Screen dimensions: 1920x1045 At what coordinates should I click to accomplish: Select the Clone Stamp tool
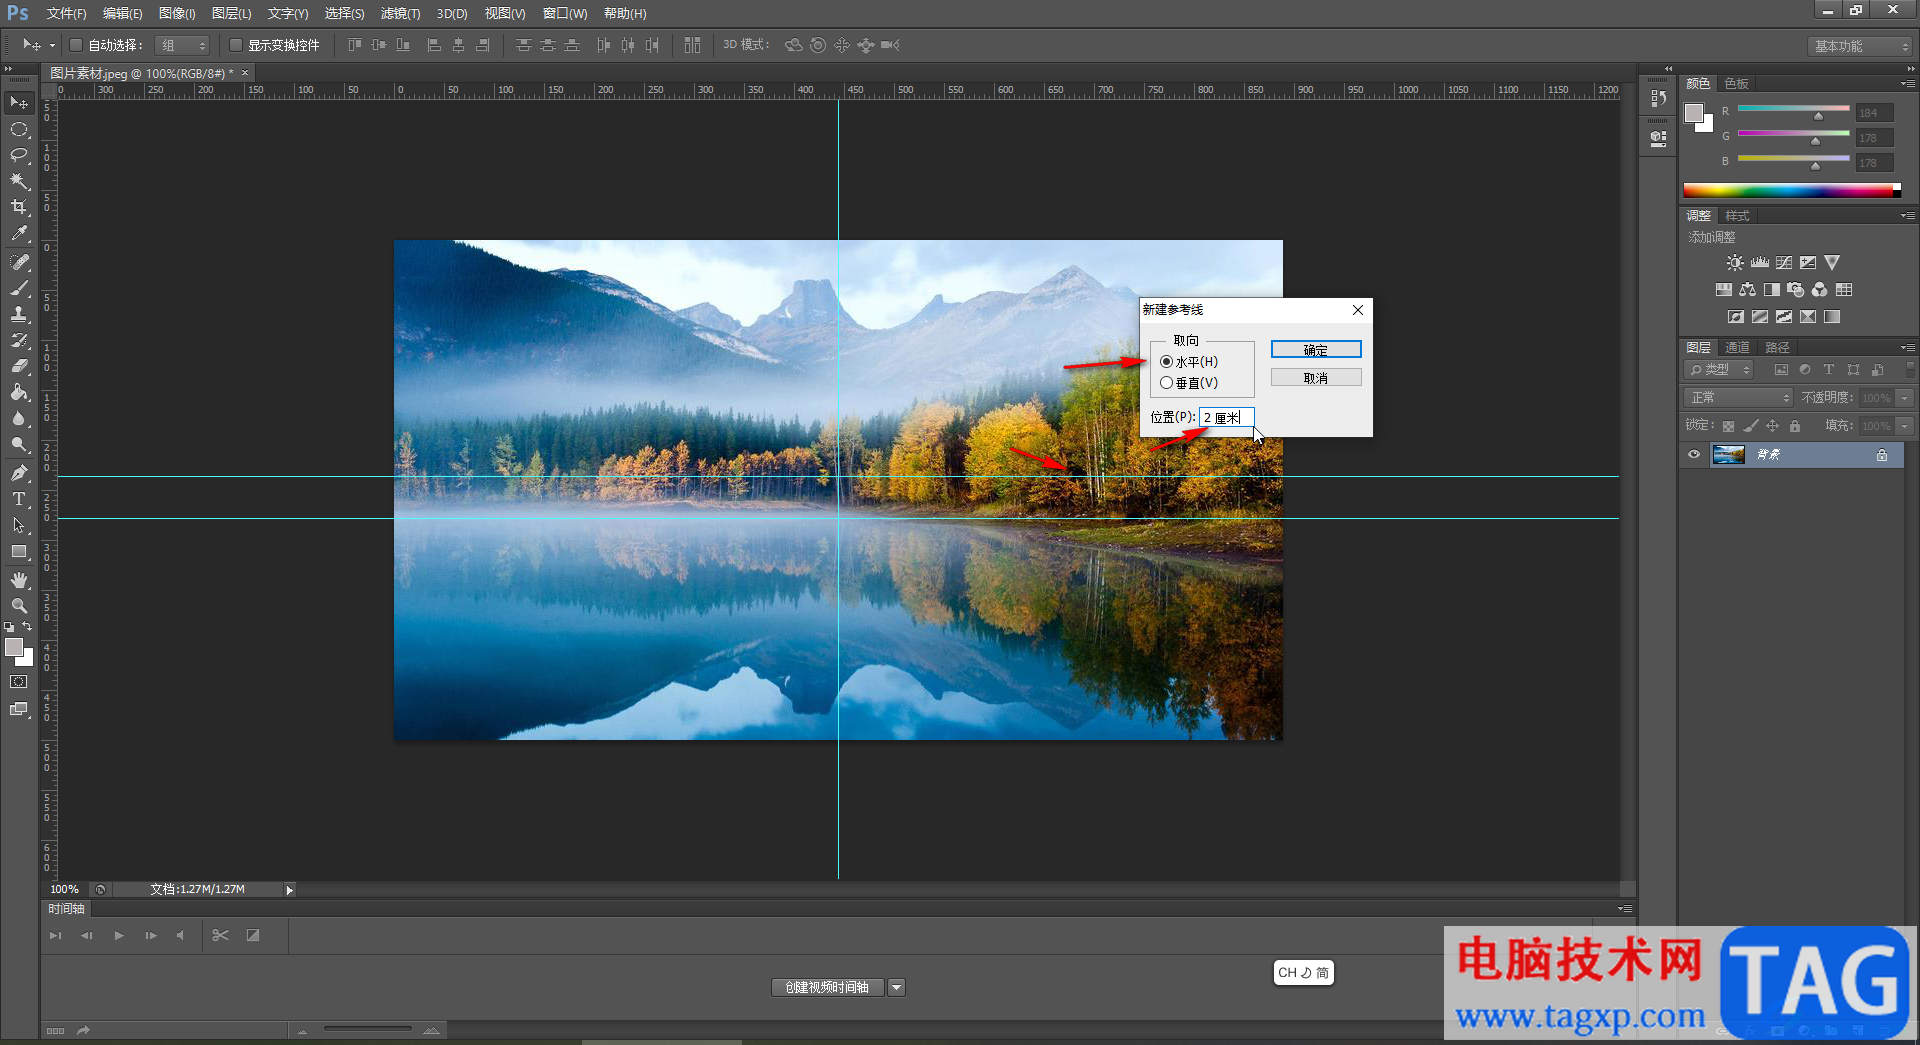coord(19,314)
